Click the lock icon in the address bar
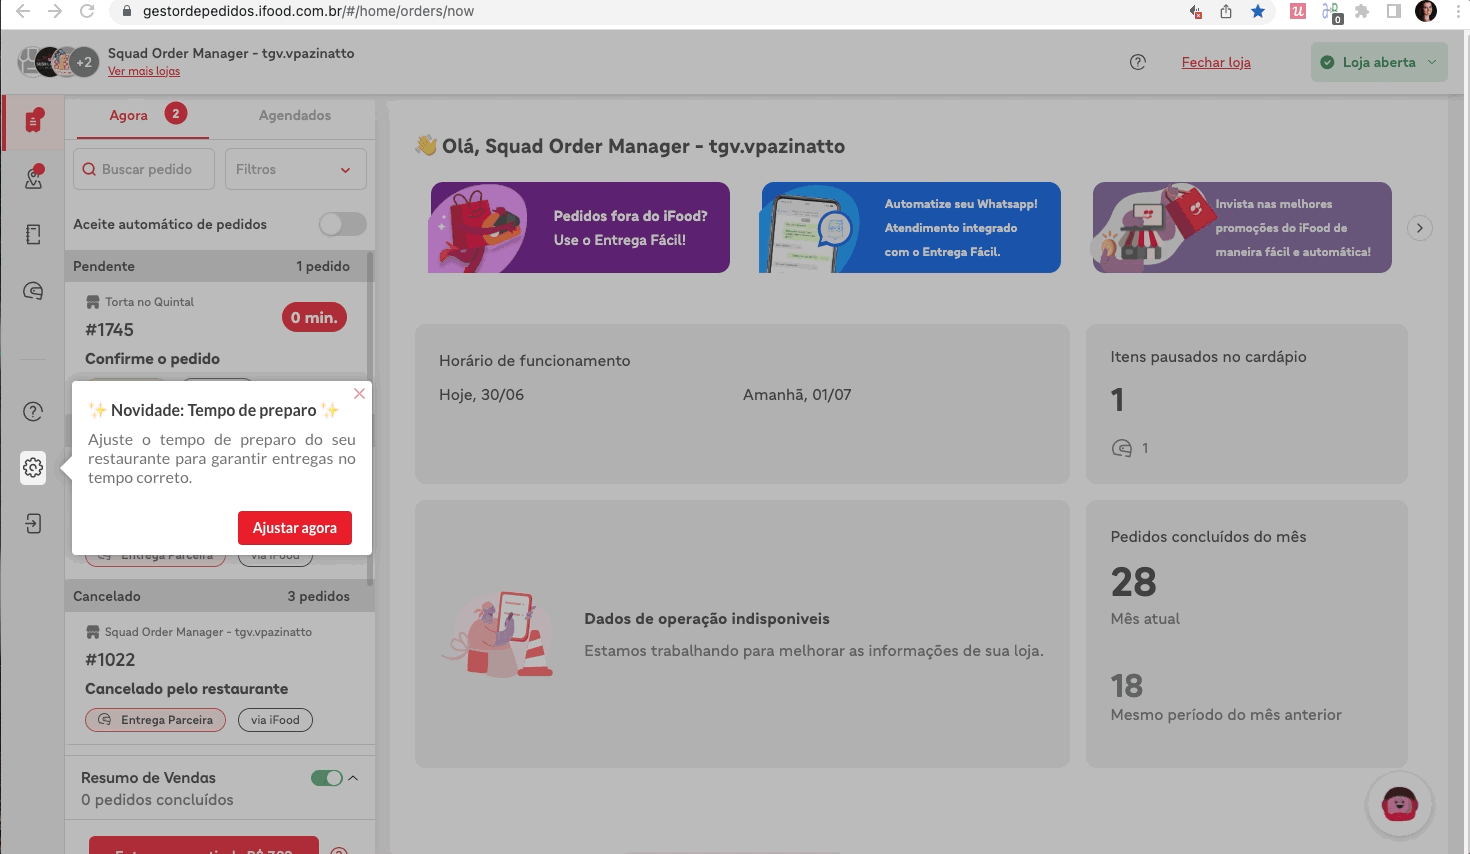 tap(126, 11)
